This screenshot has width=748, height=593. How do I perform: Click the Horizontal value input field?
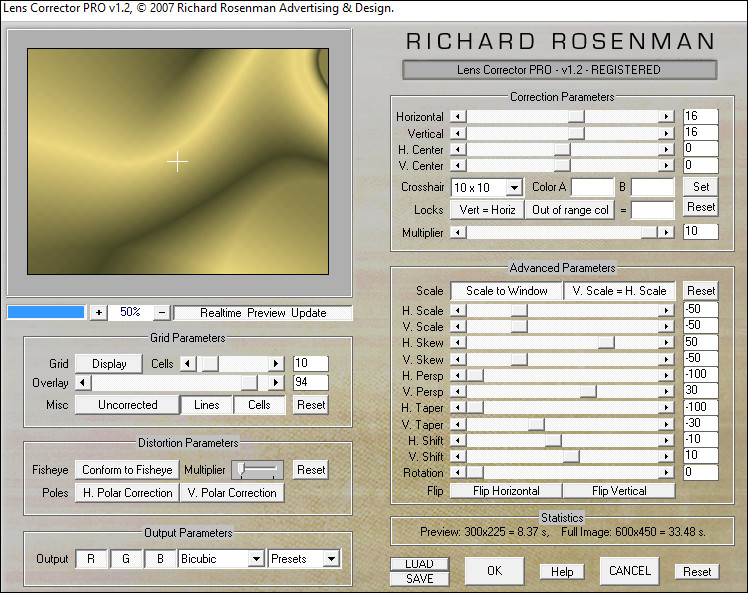point(700,116)
